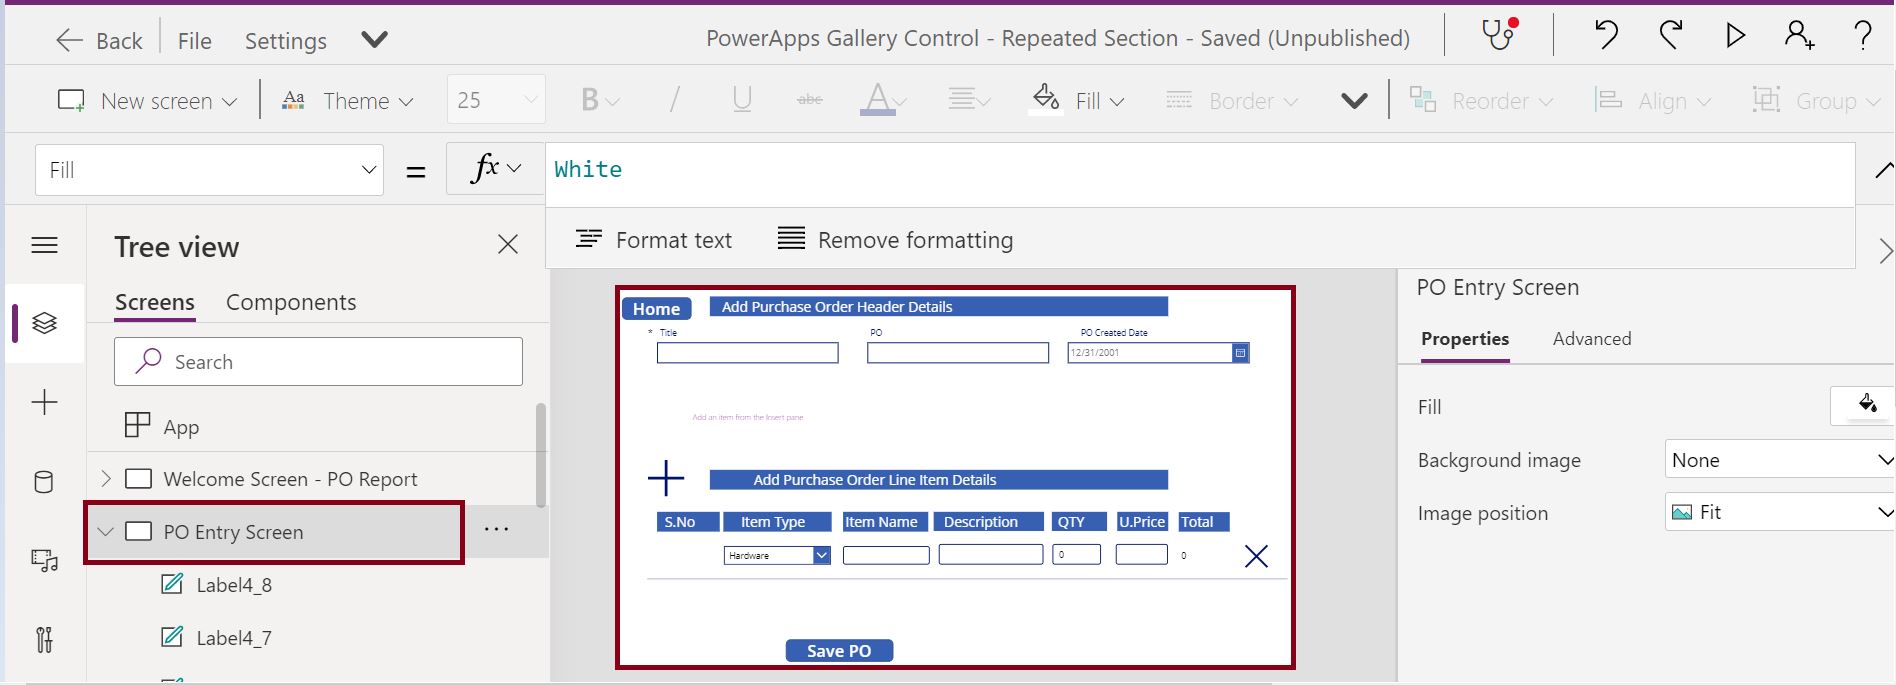Open the Align dropdown
The image size is (1896, 685).
[1652, 100]
